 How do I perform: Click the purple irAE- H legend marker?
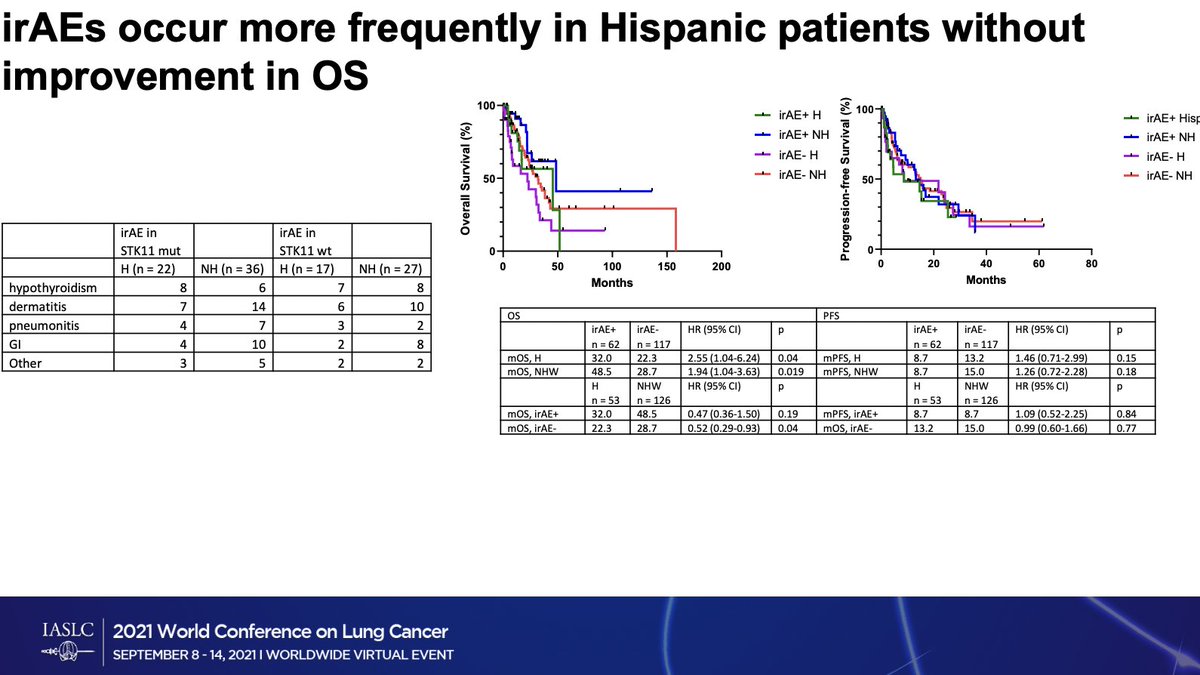click(761, 155)
